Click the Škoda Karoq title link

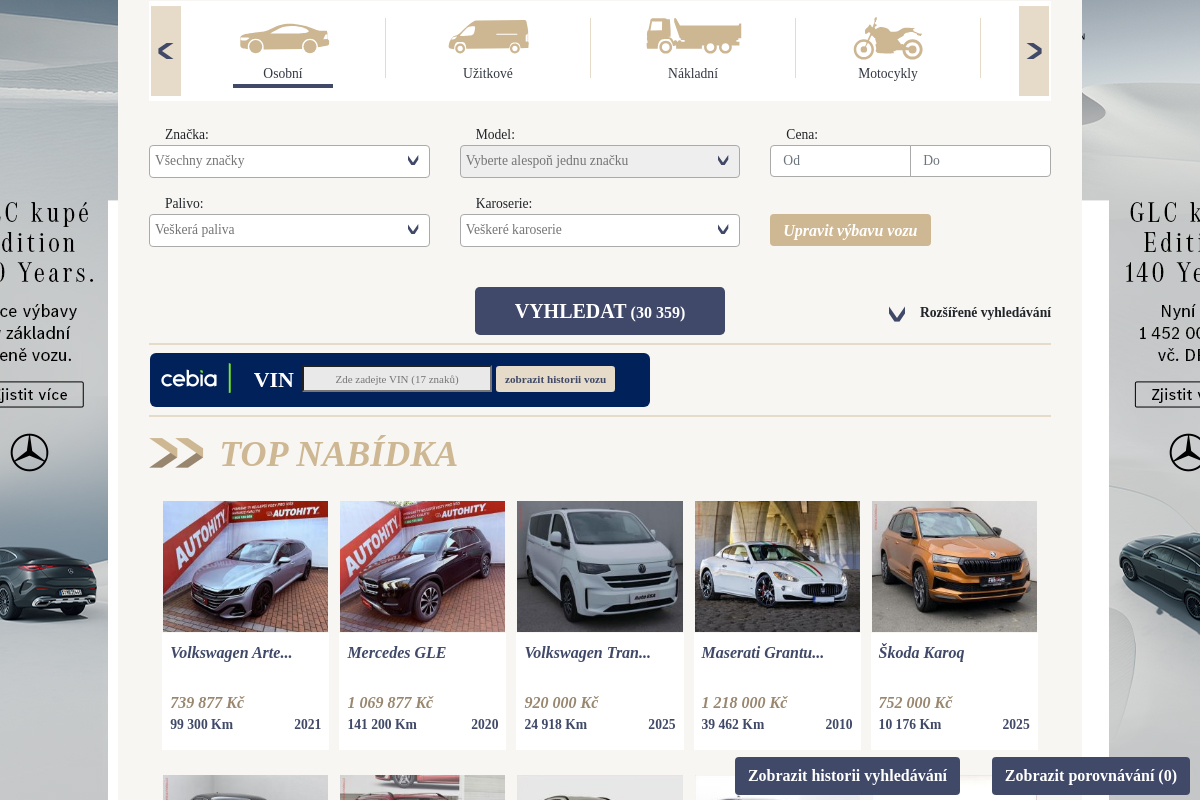click(921, 653)
